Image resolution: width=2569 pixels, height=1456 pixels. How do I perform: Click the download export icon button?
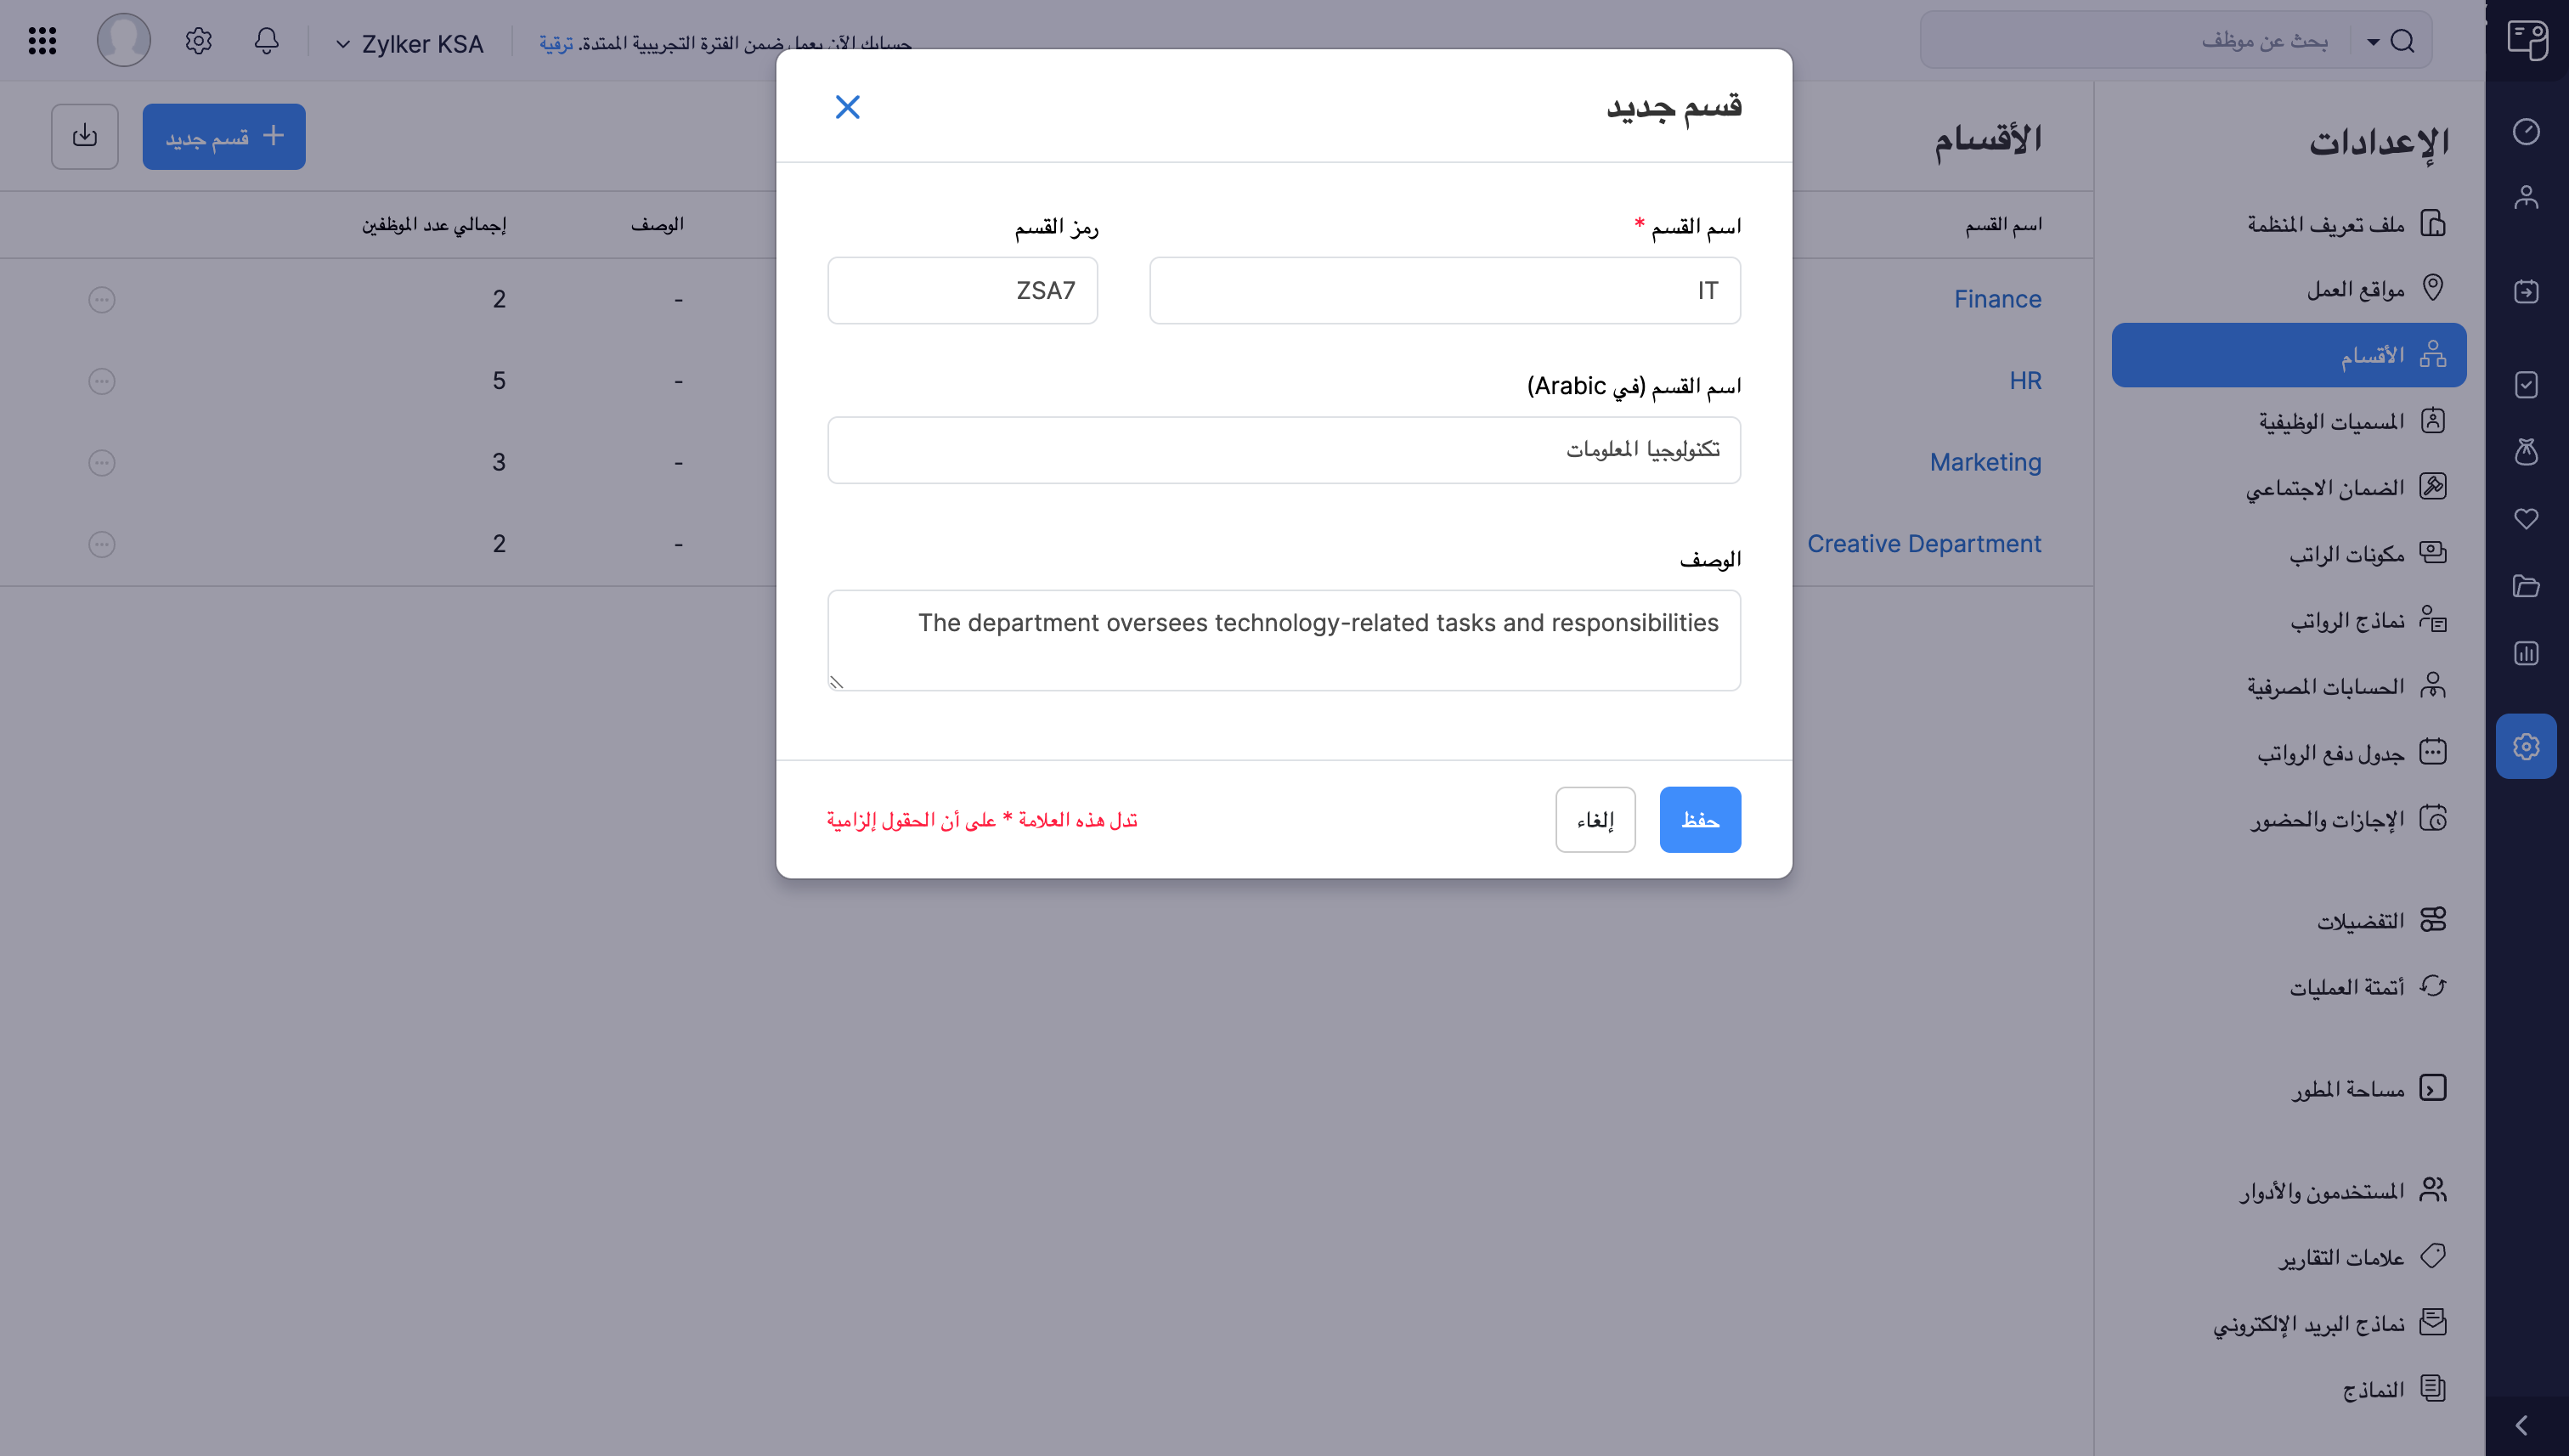tap(85, 136)
